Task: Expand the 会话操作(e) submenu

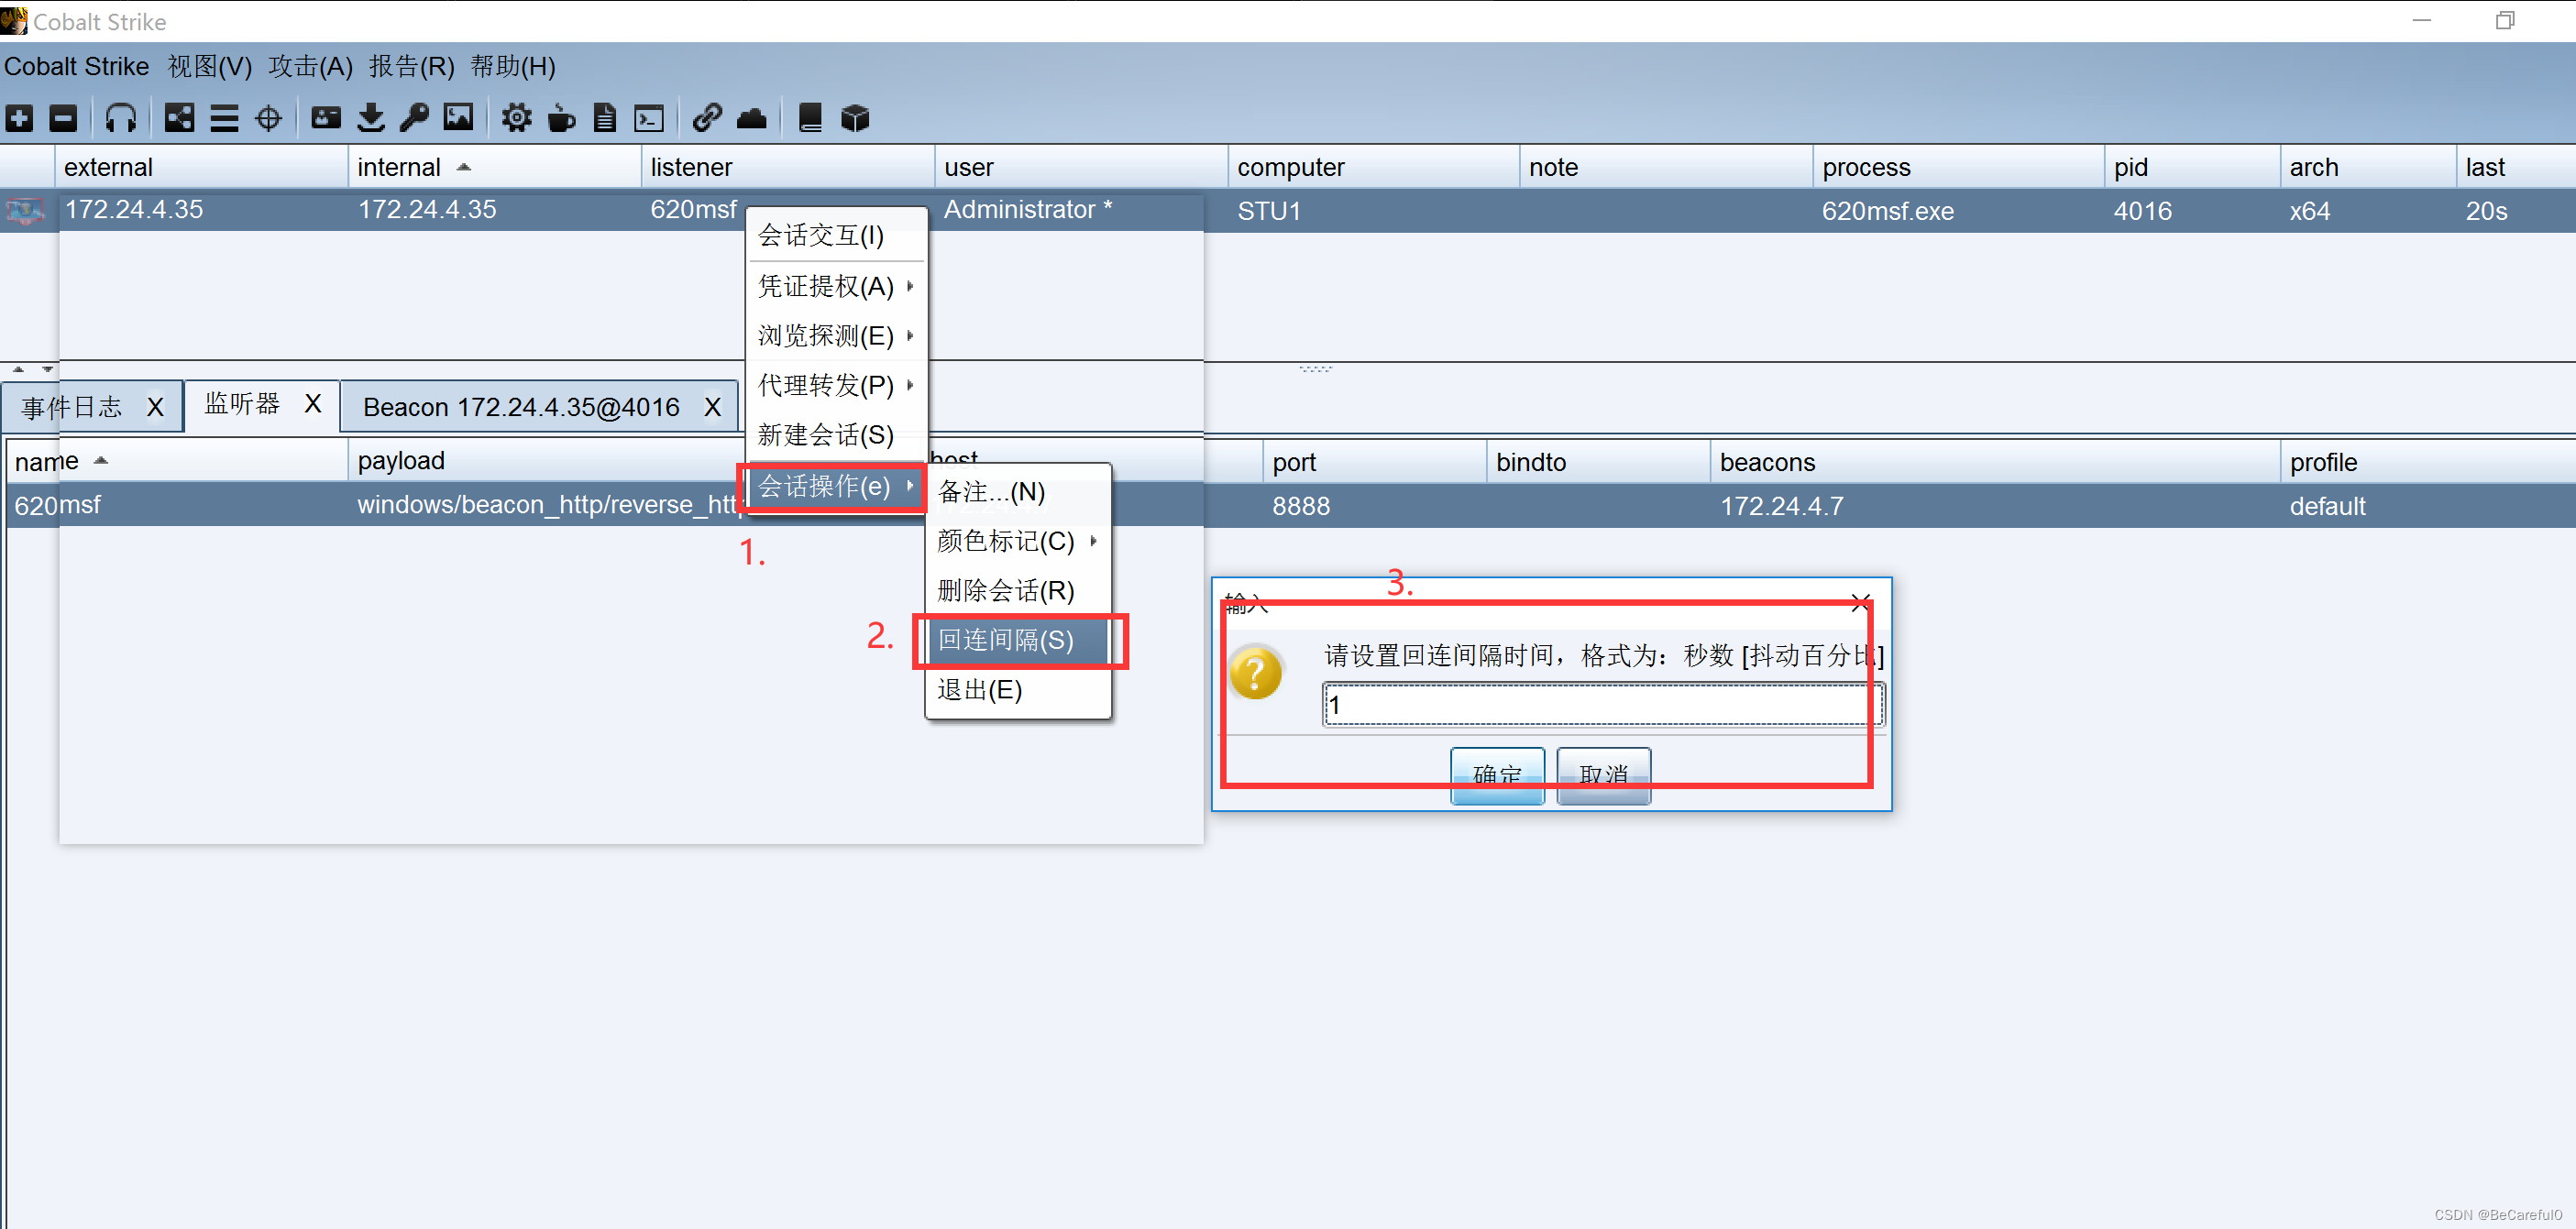Action: [x=837, y=486]
